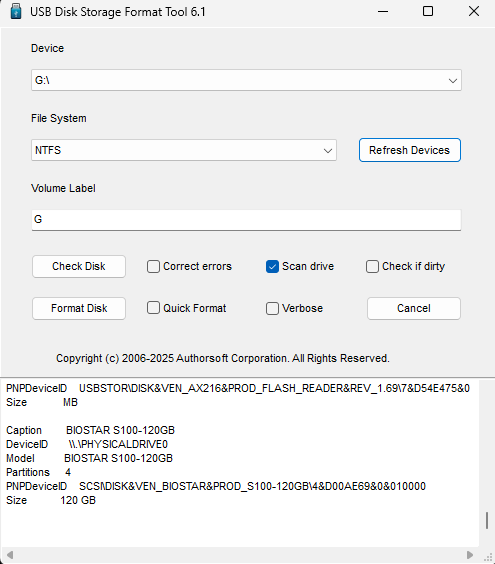Click the USB drive app icon in title bar
The width and height of the screenshot is (495, 564).
pos(15,12)
